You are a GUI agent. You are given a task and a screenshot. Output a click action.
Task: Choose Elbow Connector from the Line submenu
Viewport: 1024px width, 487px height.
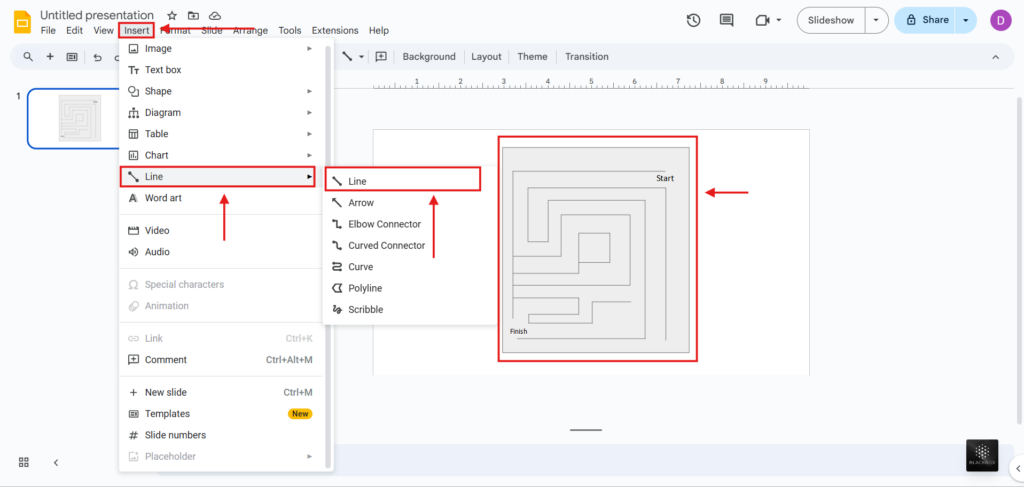click(x=384, y=224)
